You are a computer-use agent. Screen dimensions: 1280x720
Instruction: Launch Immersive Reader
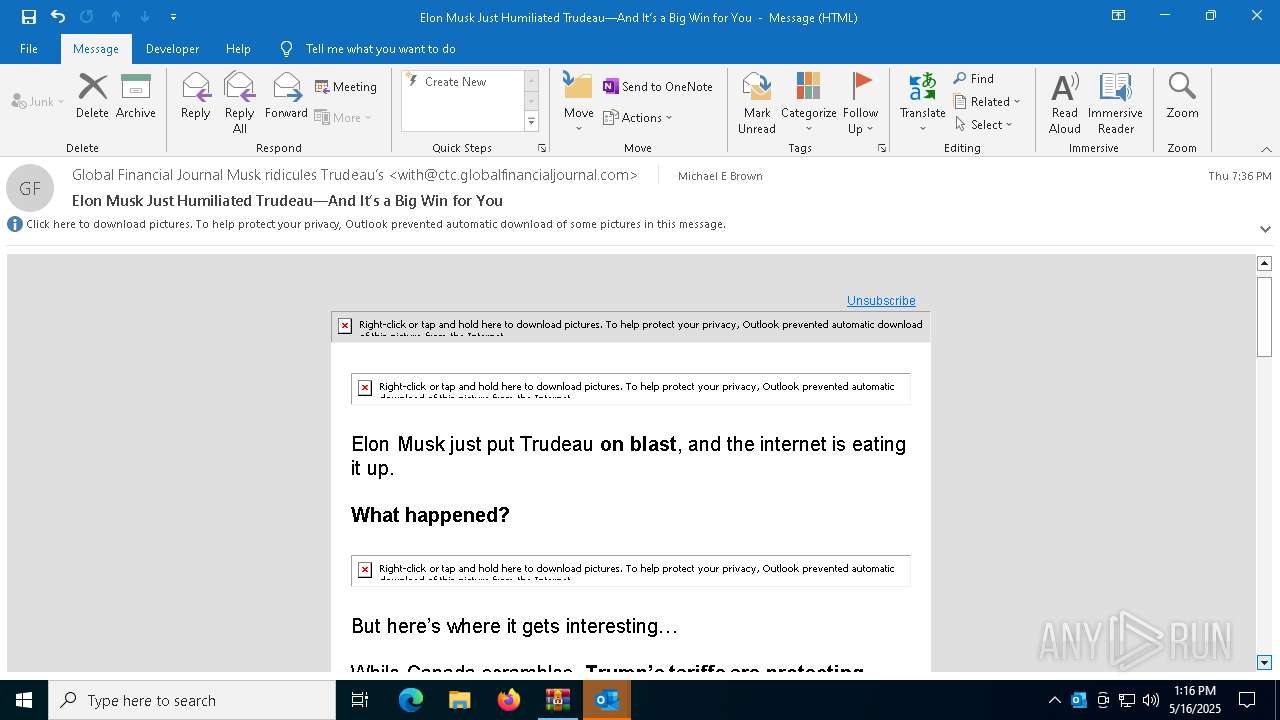pos(1115,102)
